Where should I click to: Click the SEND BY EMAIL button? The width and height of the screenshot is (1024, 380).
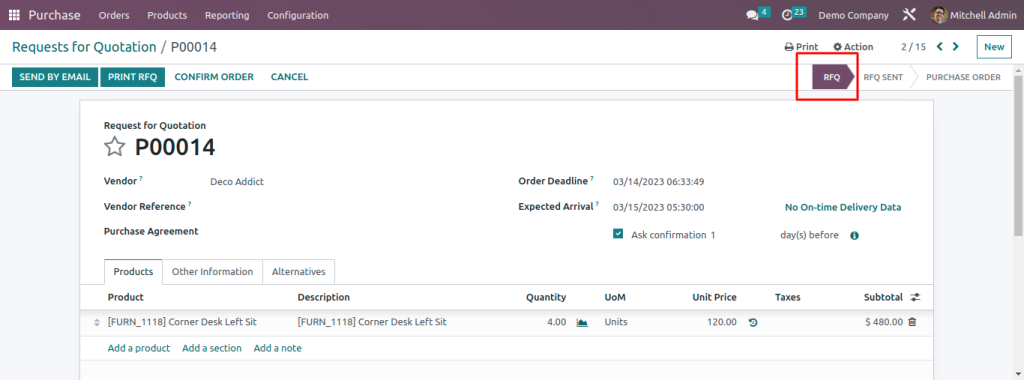55,77
